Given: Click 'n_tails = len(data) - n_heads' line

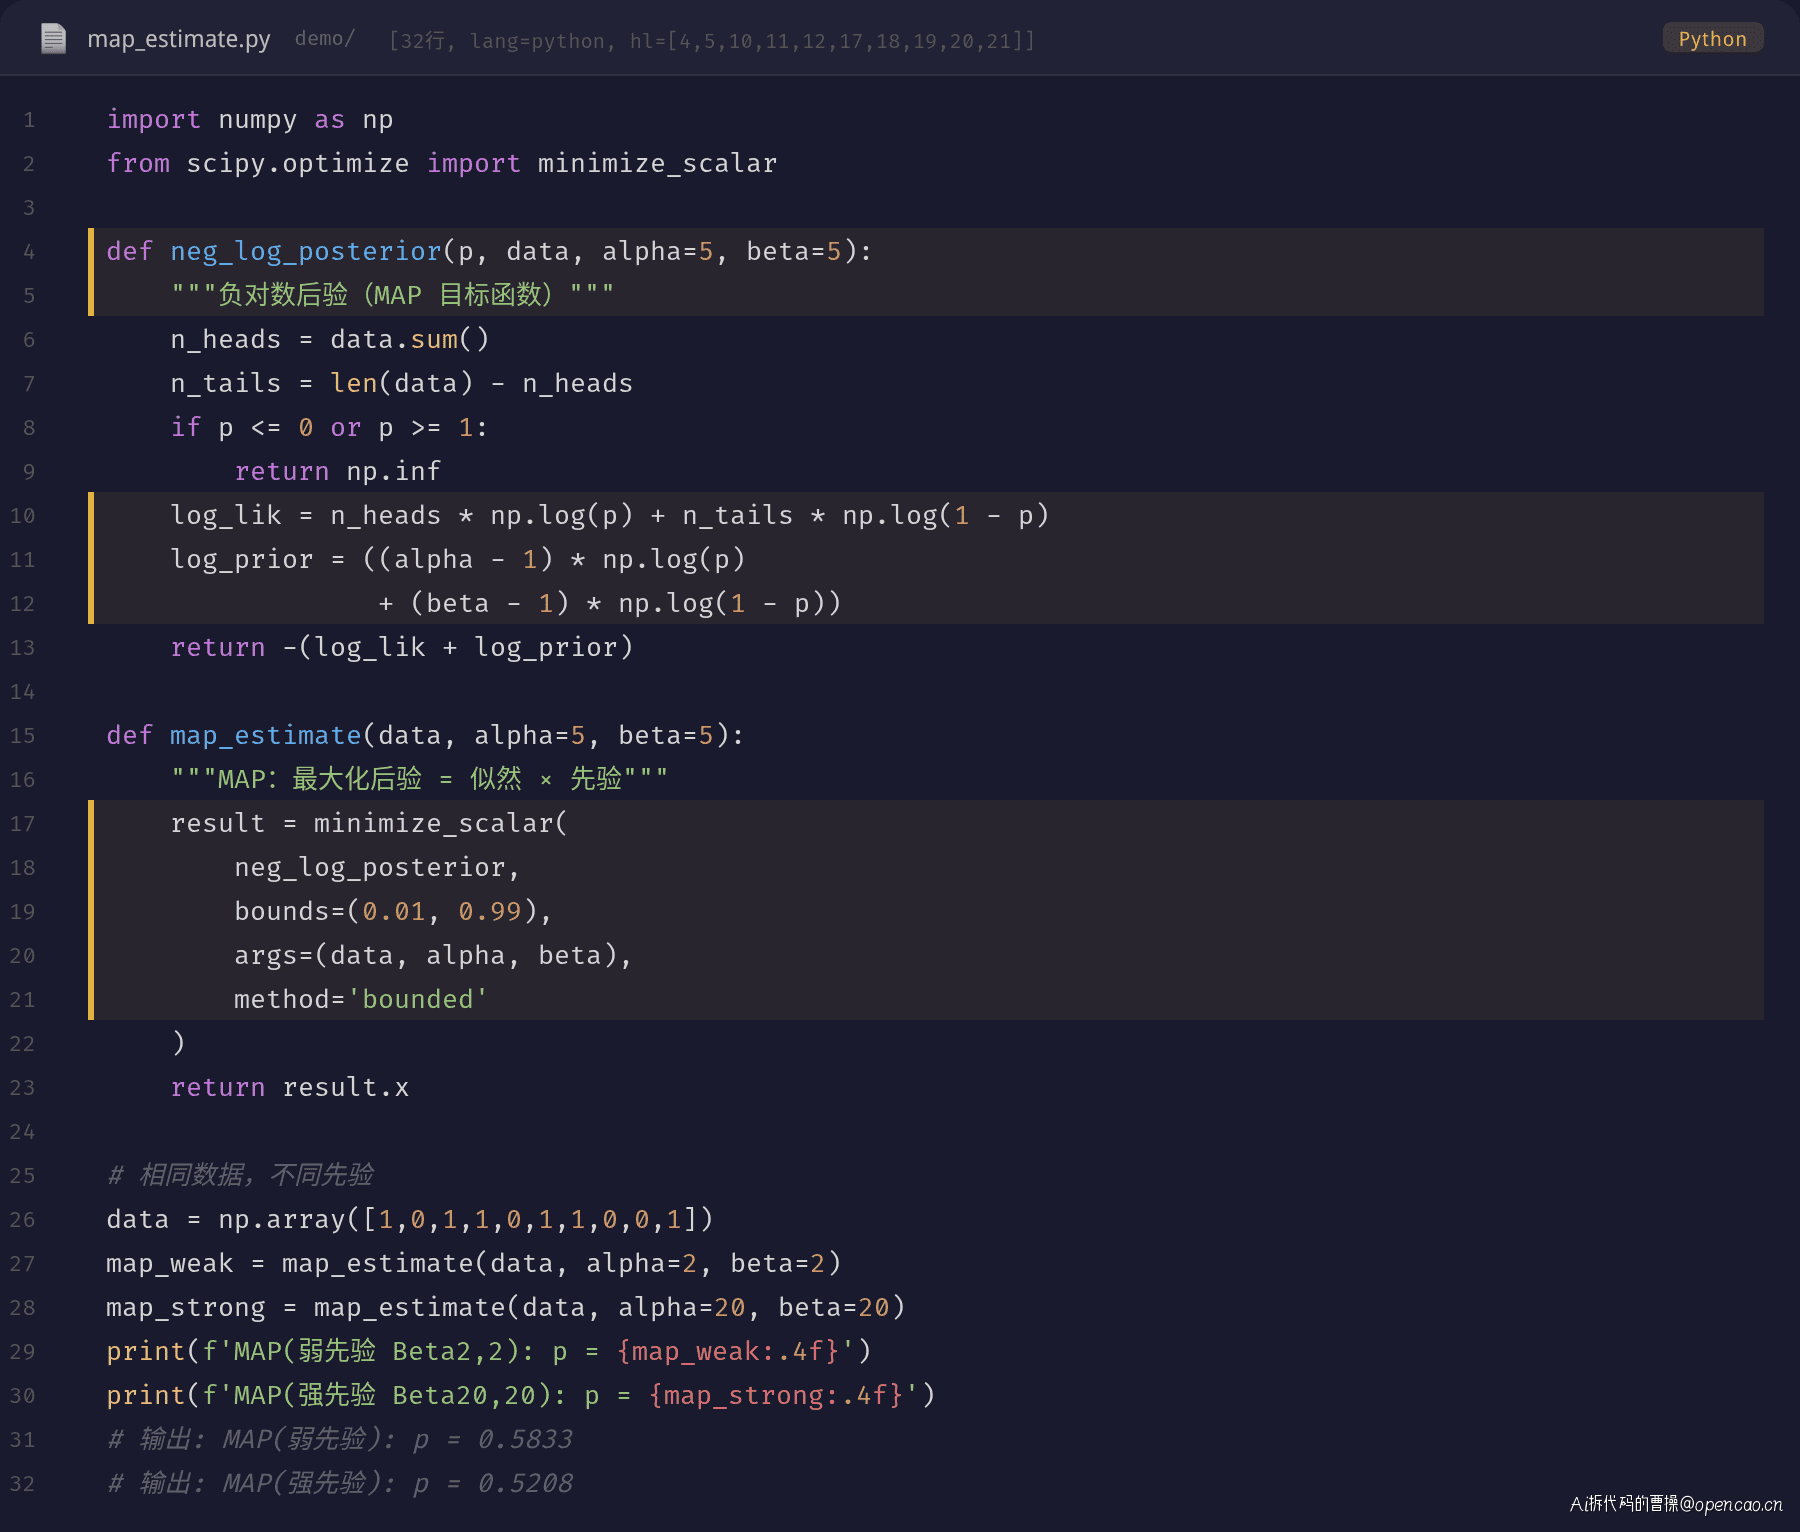Looking at the screenshot, I should click(402, 384).
